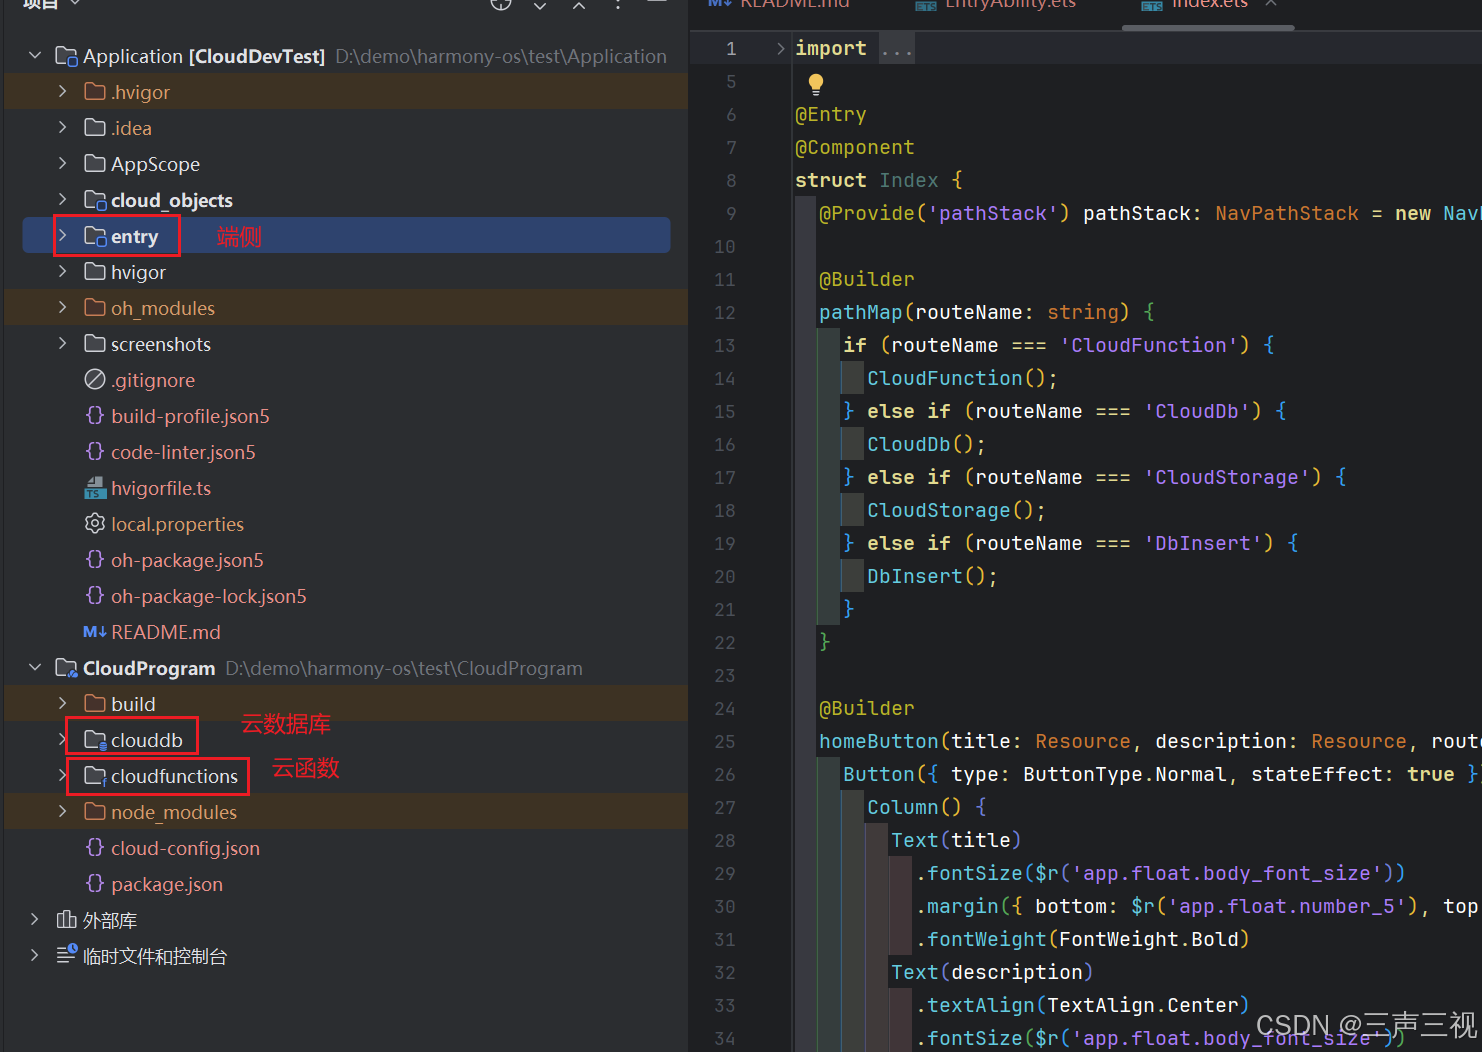Click the screenshots folder icon

coord(95,344)
